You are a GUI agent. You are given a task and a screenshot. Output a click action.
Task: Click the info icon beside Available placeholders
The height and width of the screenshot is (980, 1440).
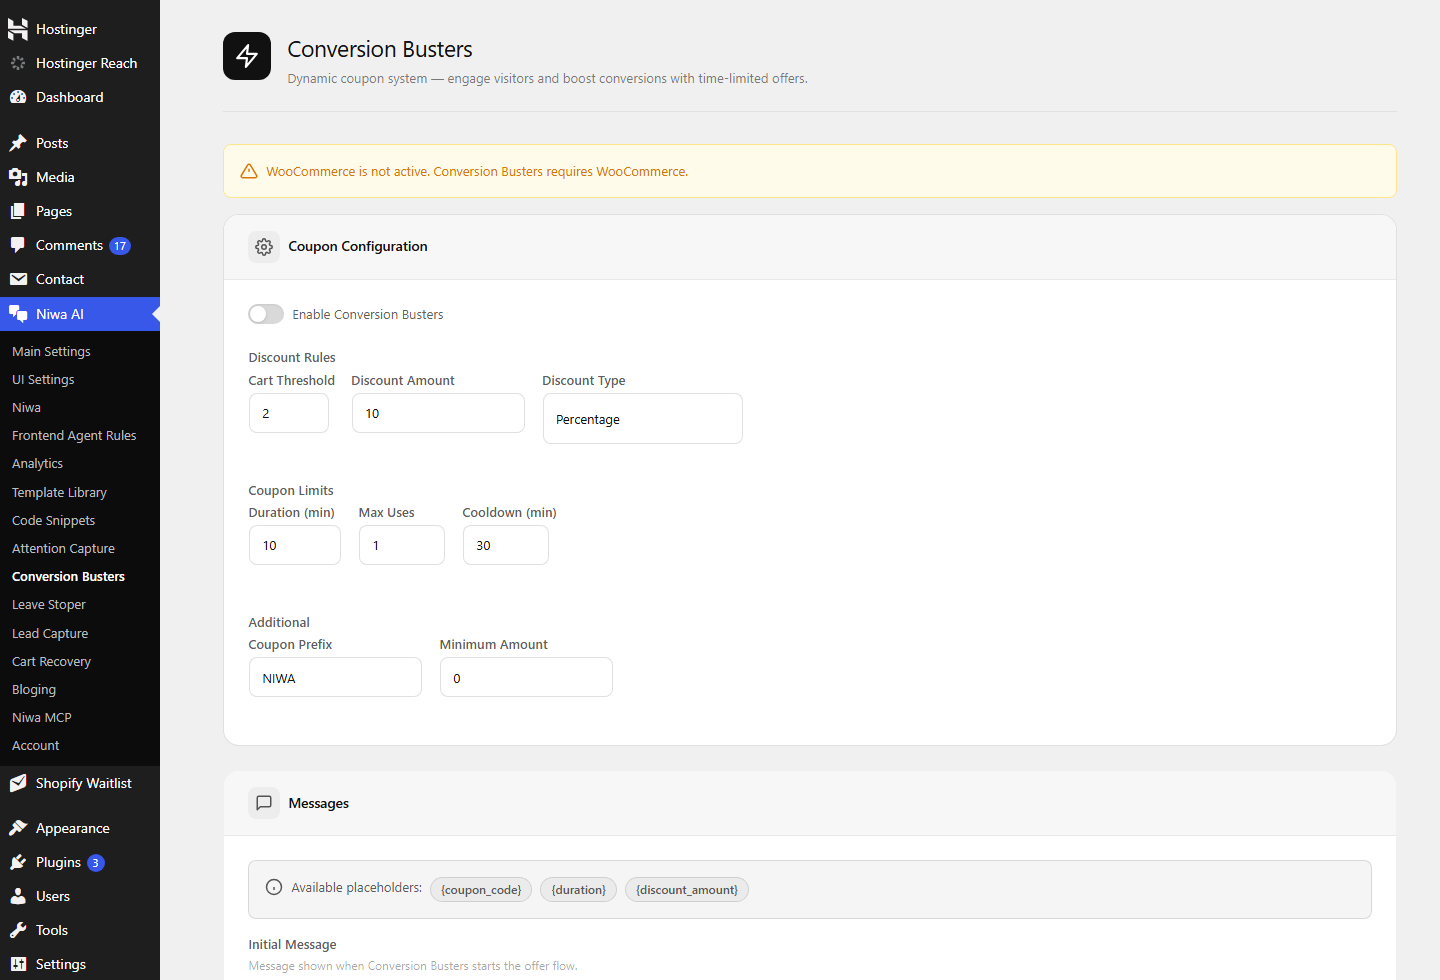click(x=274, y=887)
